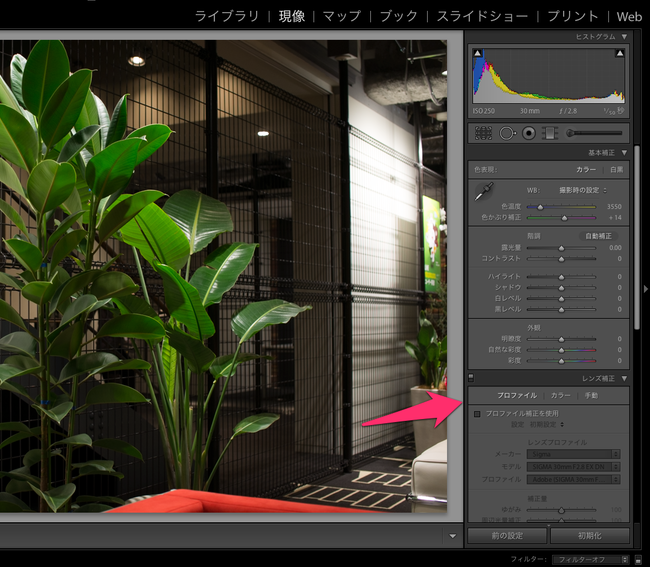Toggle highlight clipping indicator in histogram
Image resolution: width=650 pixels, height=567 pixels.
coord(620,53)
